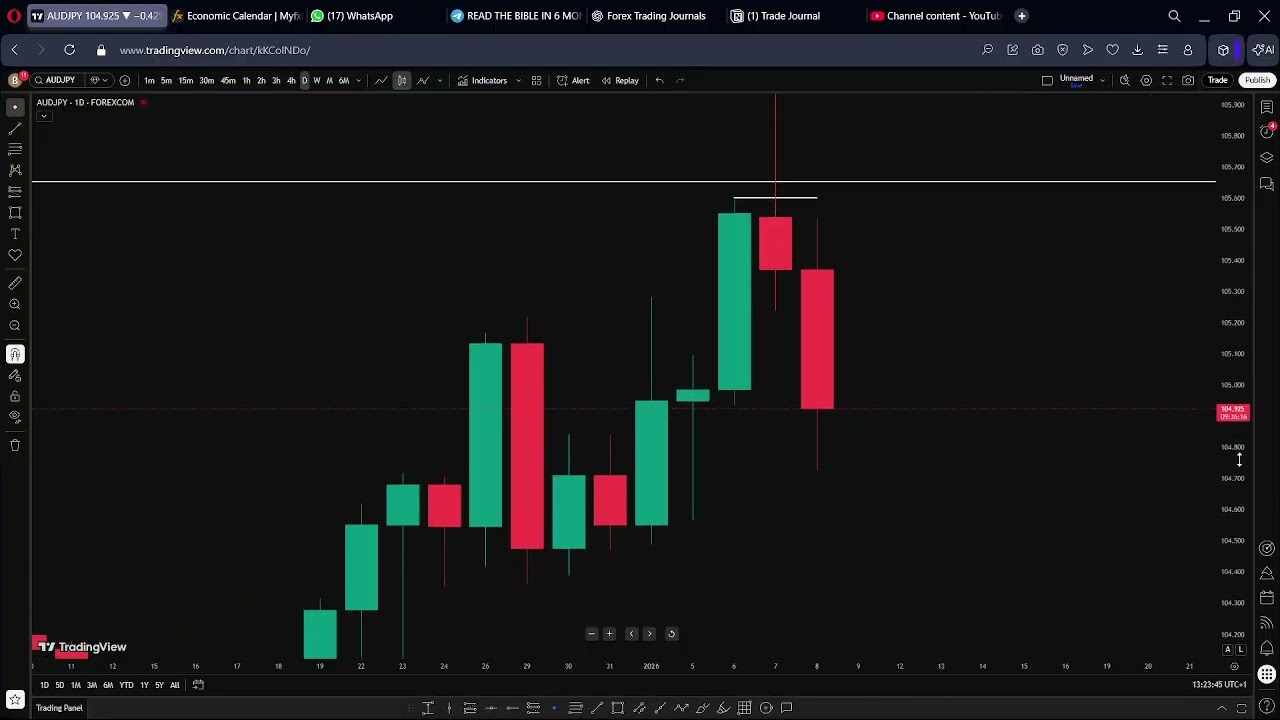Select the text annotation tool
Screen dimensions: 1280x720
coord(15,234)
